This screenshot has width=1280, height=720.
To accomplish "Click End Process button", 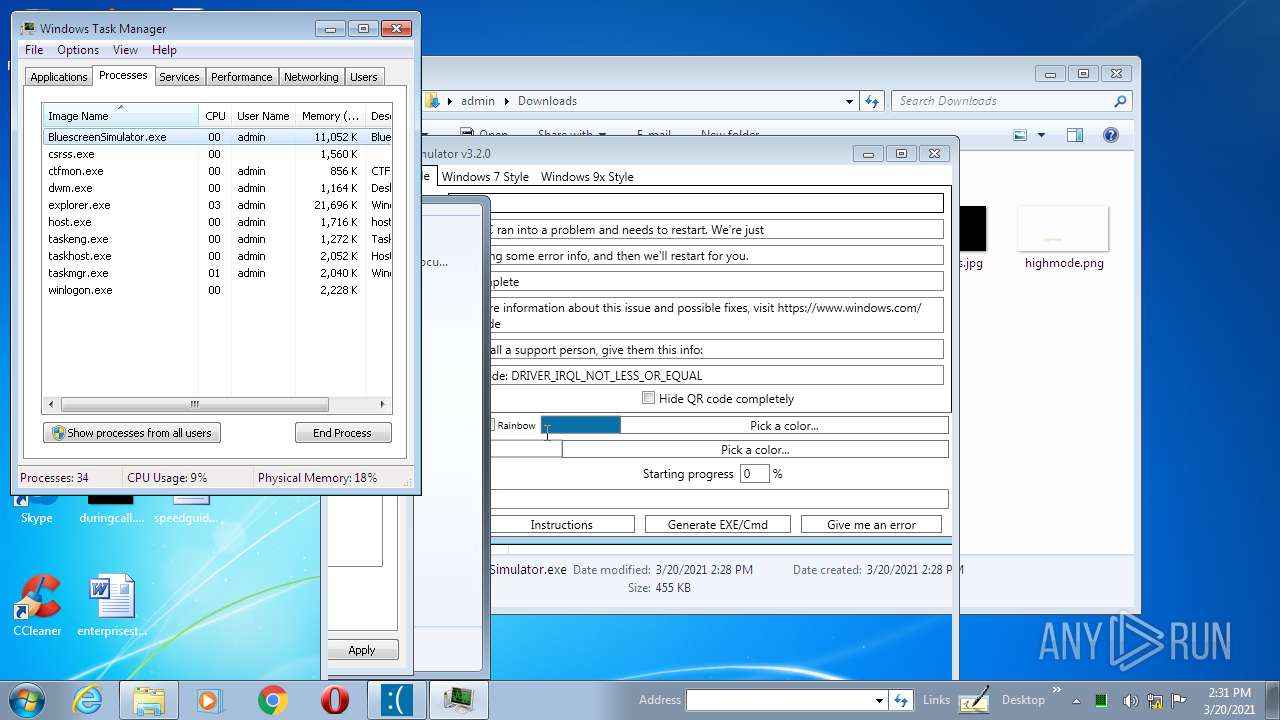I will pyautogui.click(x=343, y=433).
